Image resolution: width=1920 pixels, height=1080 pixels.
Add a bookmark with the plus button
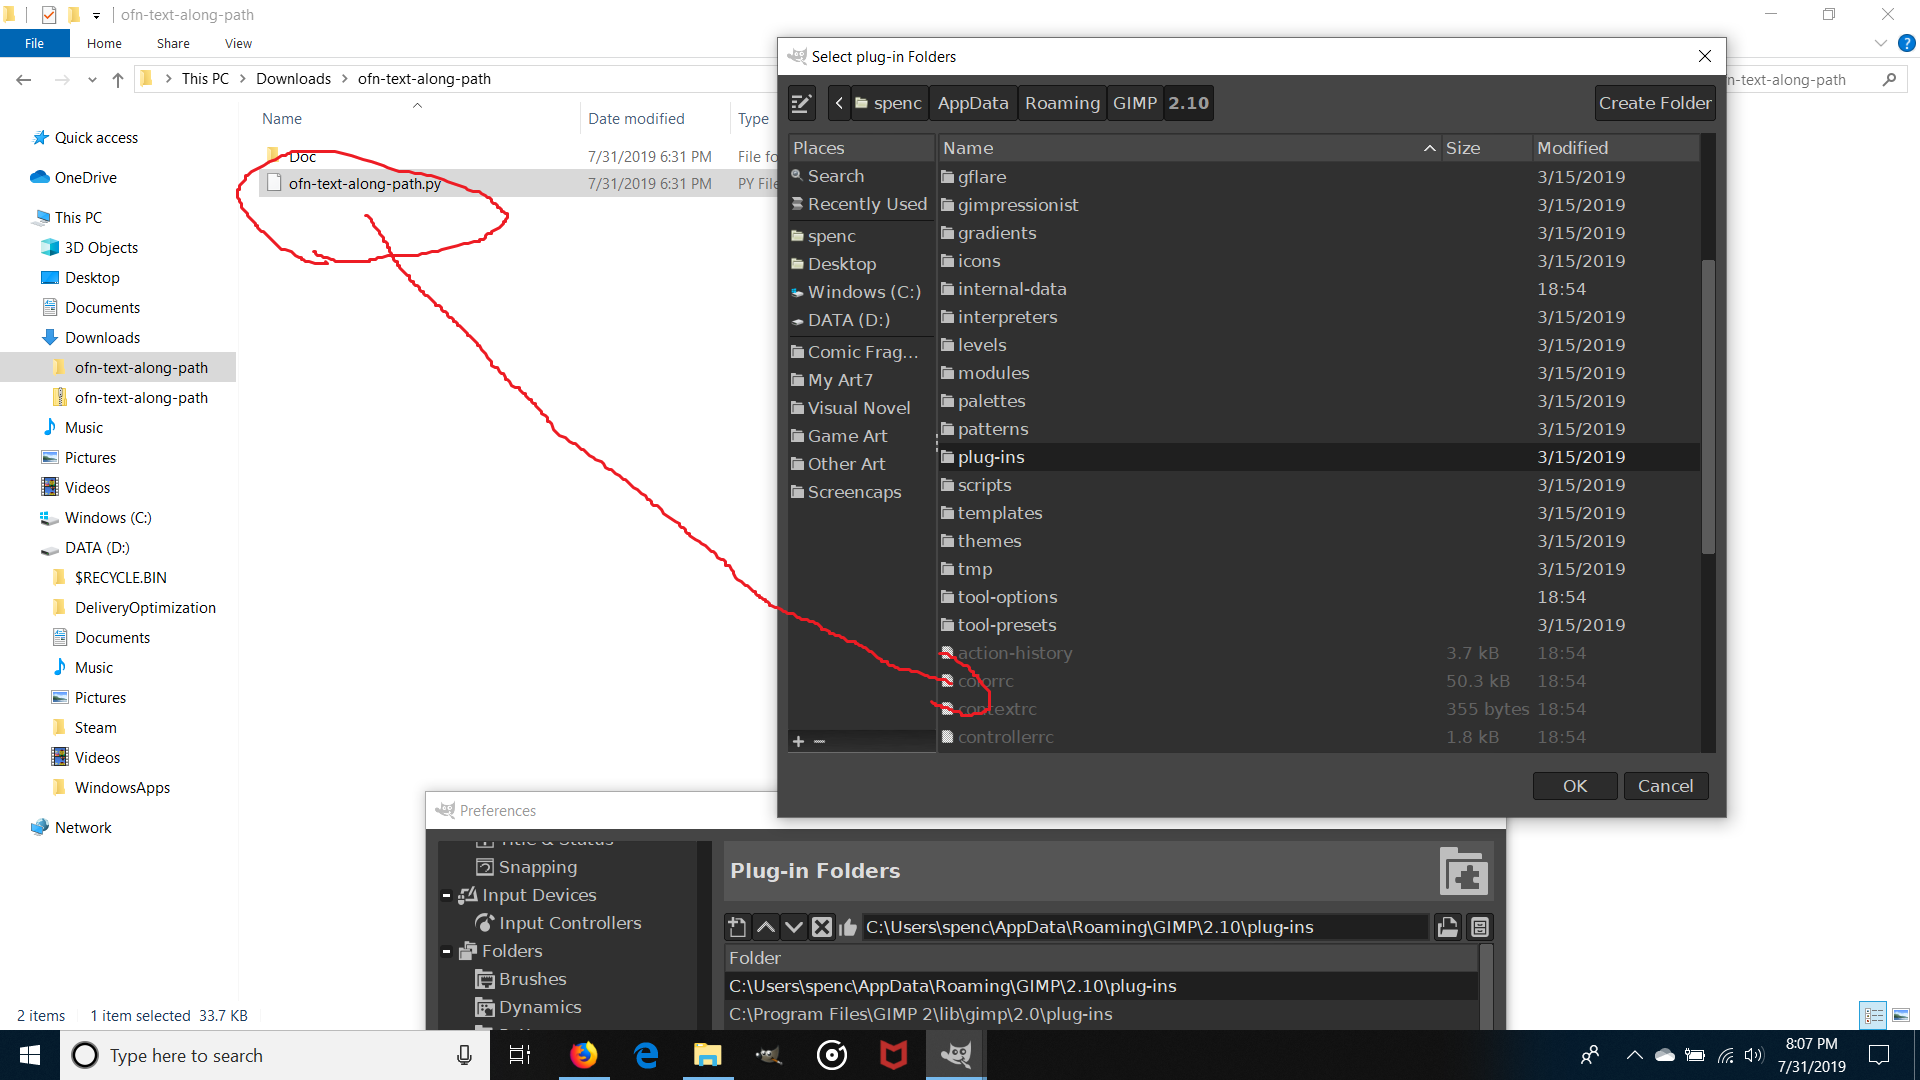click(x=798, y=741)
